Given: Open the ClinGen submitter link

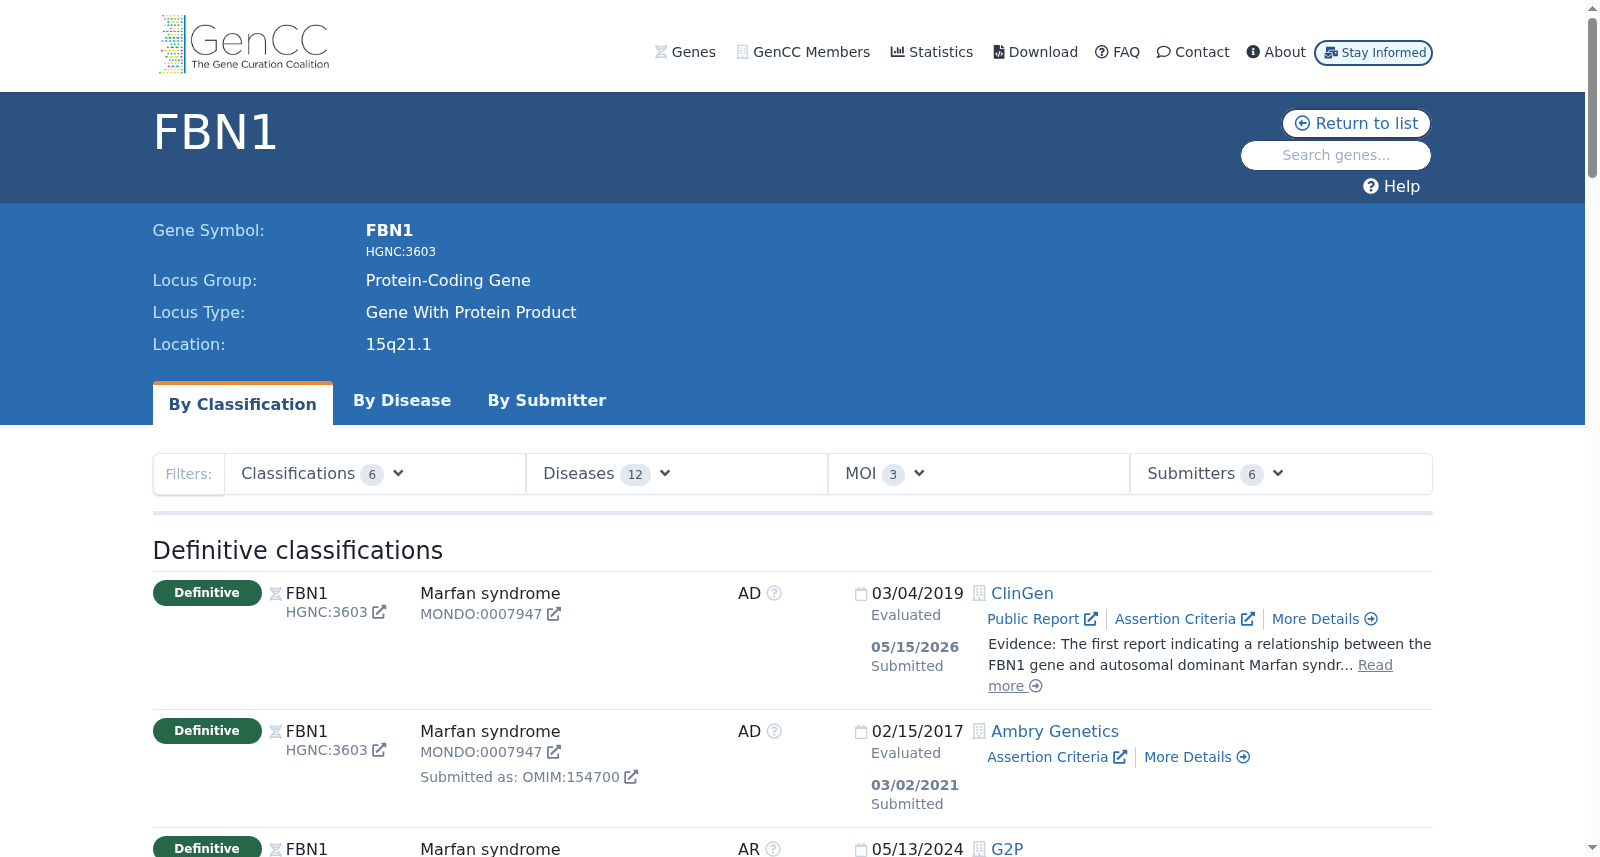Looking at the screenshot, I should point(1022,593).
